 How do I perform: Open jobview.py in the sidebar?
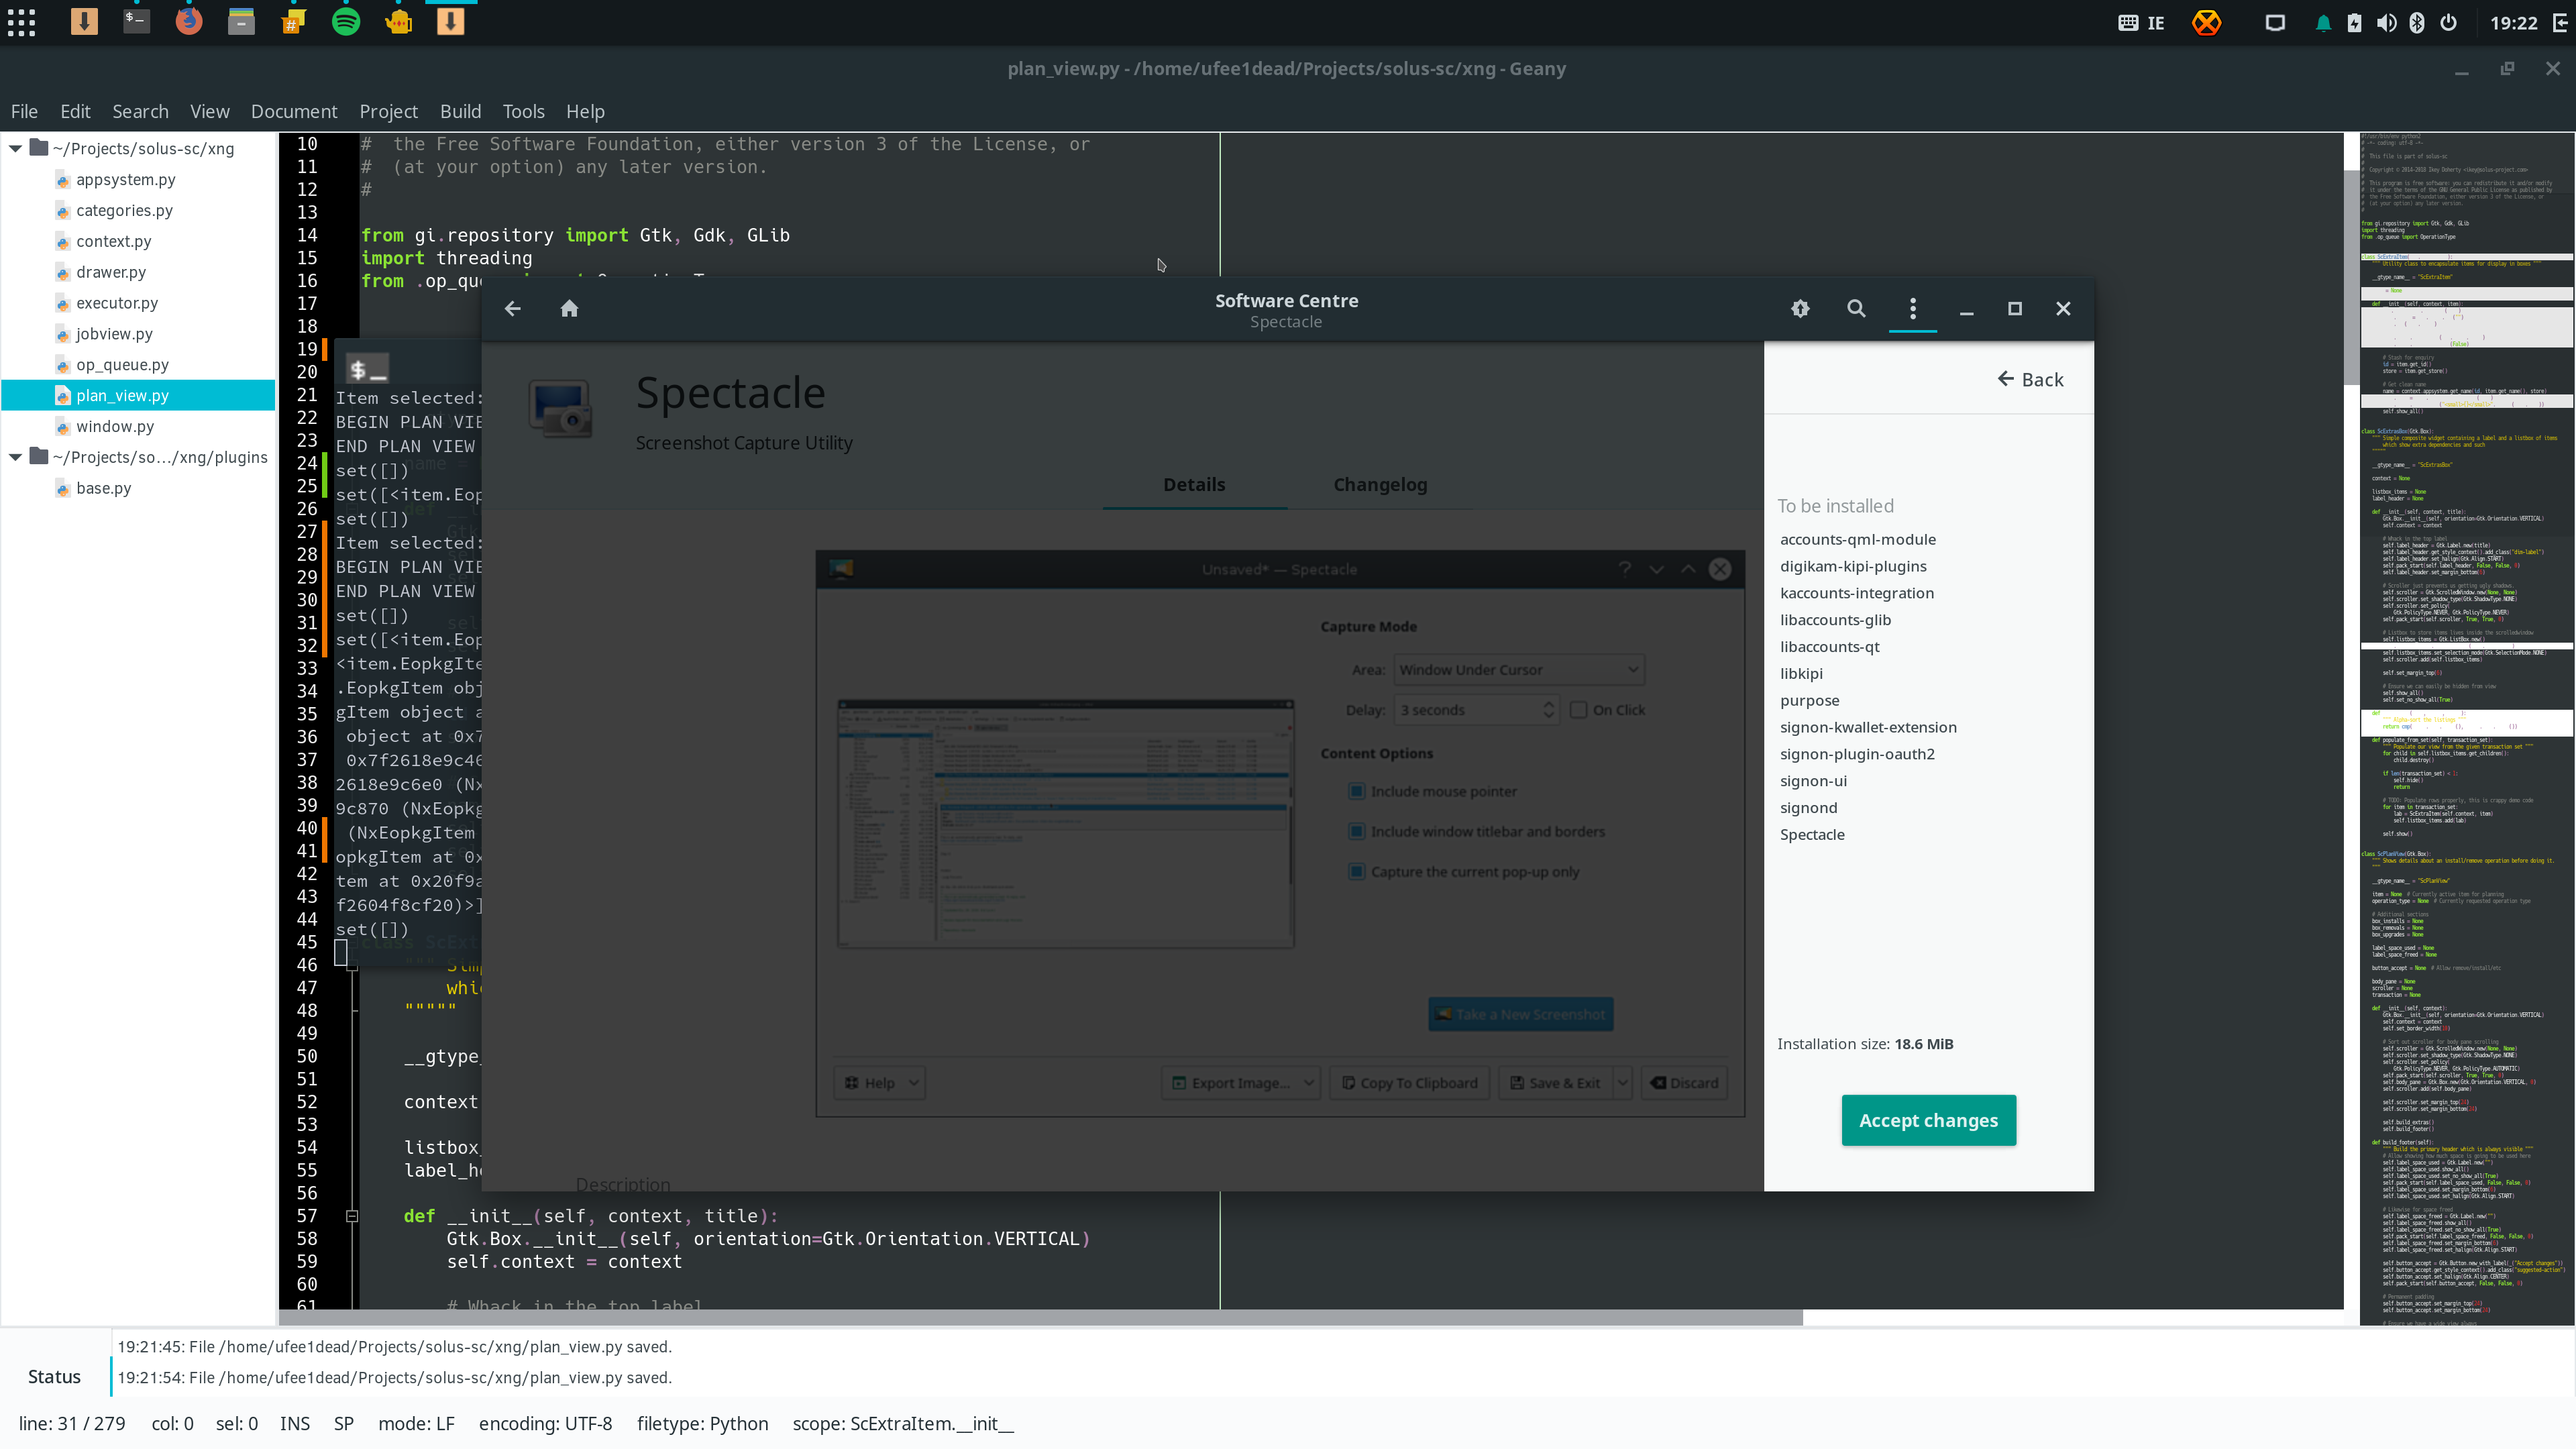pos(114,334)
